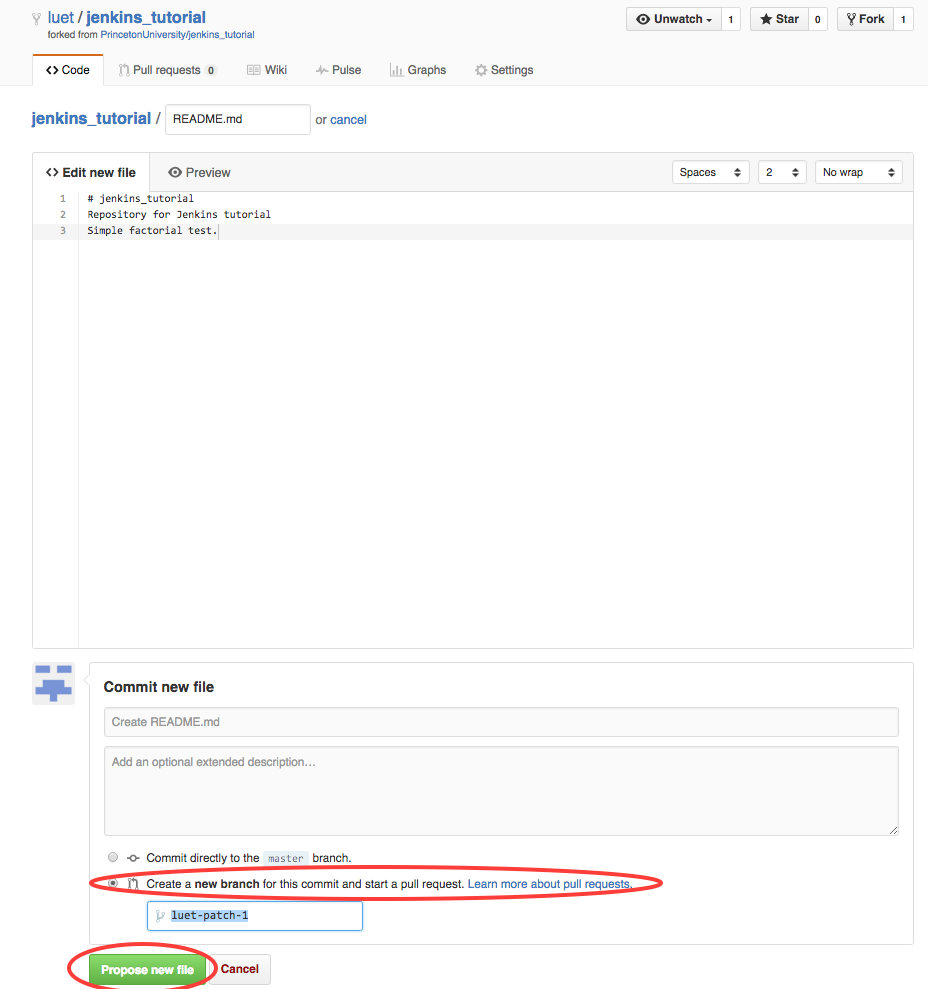The height and width of the screenshot is (989, 928).
Task: Click the description textarea resize handle
Action: coord(893,831)
